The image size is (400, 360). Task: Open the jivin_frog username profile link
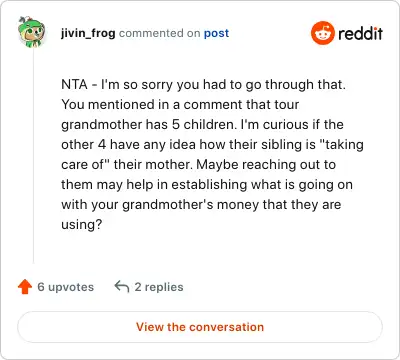(88, 33)
